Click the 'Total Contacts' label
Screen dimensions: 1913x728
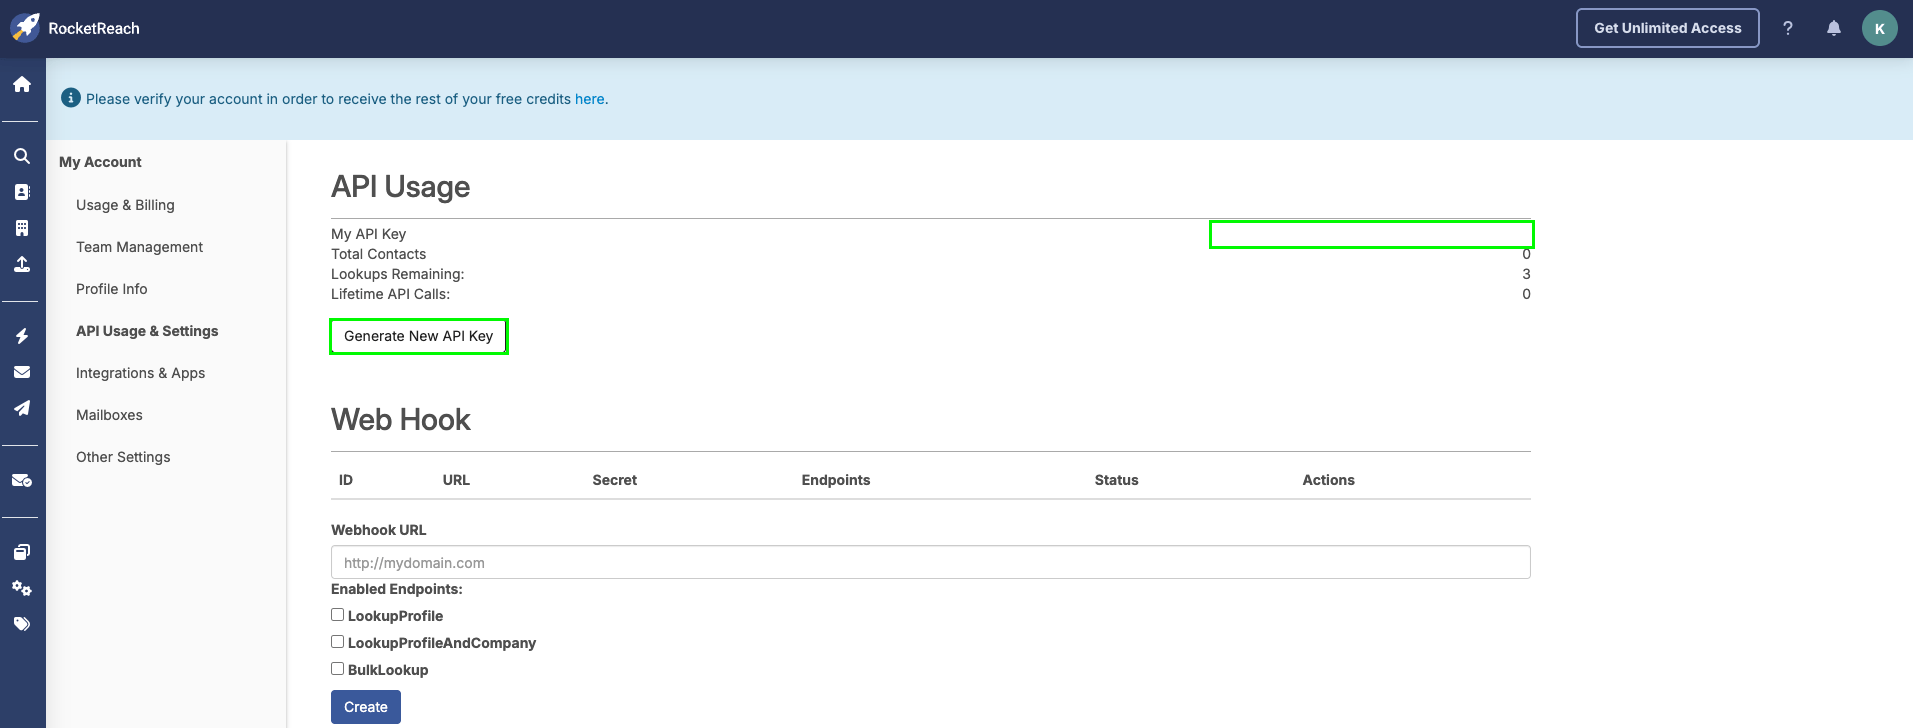click(x=379, y=254)
